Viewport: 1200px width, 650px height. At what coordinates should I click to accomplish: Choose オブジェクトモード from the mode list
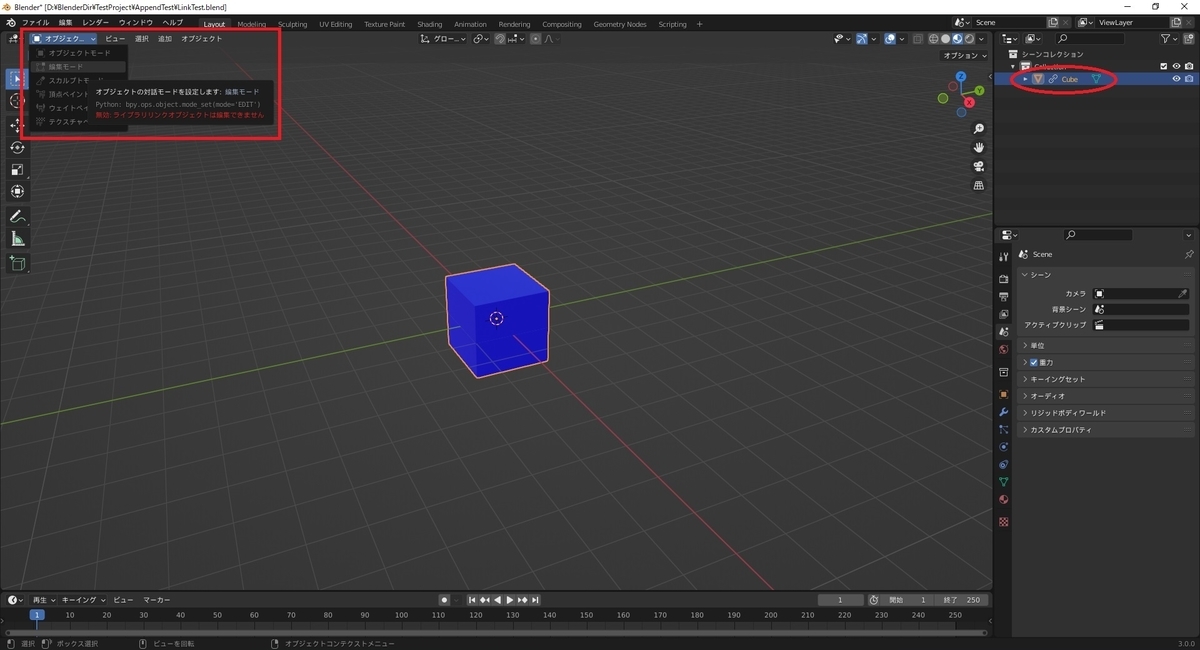click(80, 52)
